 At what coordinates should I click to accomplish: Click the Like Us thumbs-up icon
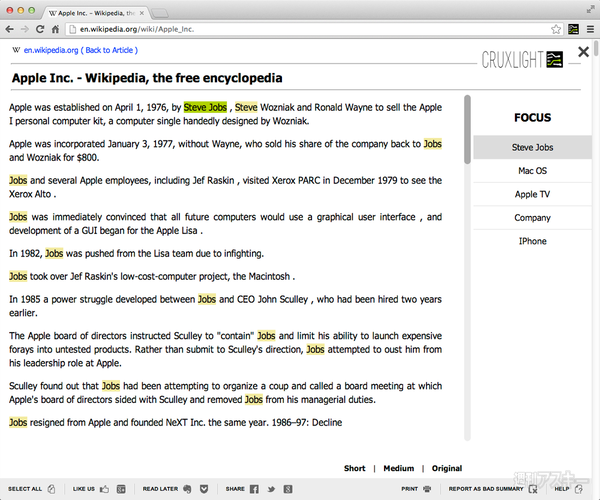point(104,489)
